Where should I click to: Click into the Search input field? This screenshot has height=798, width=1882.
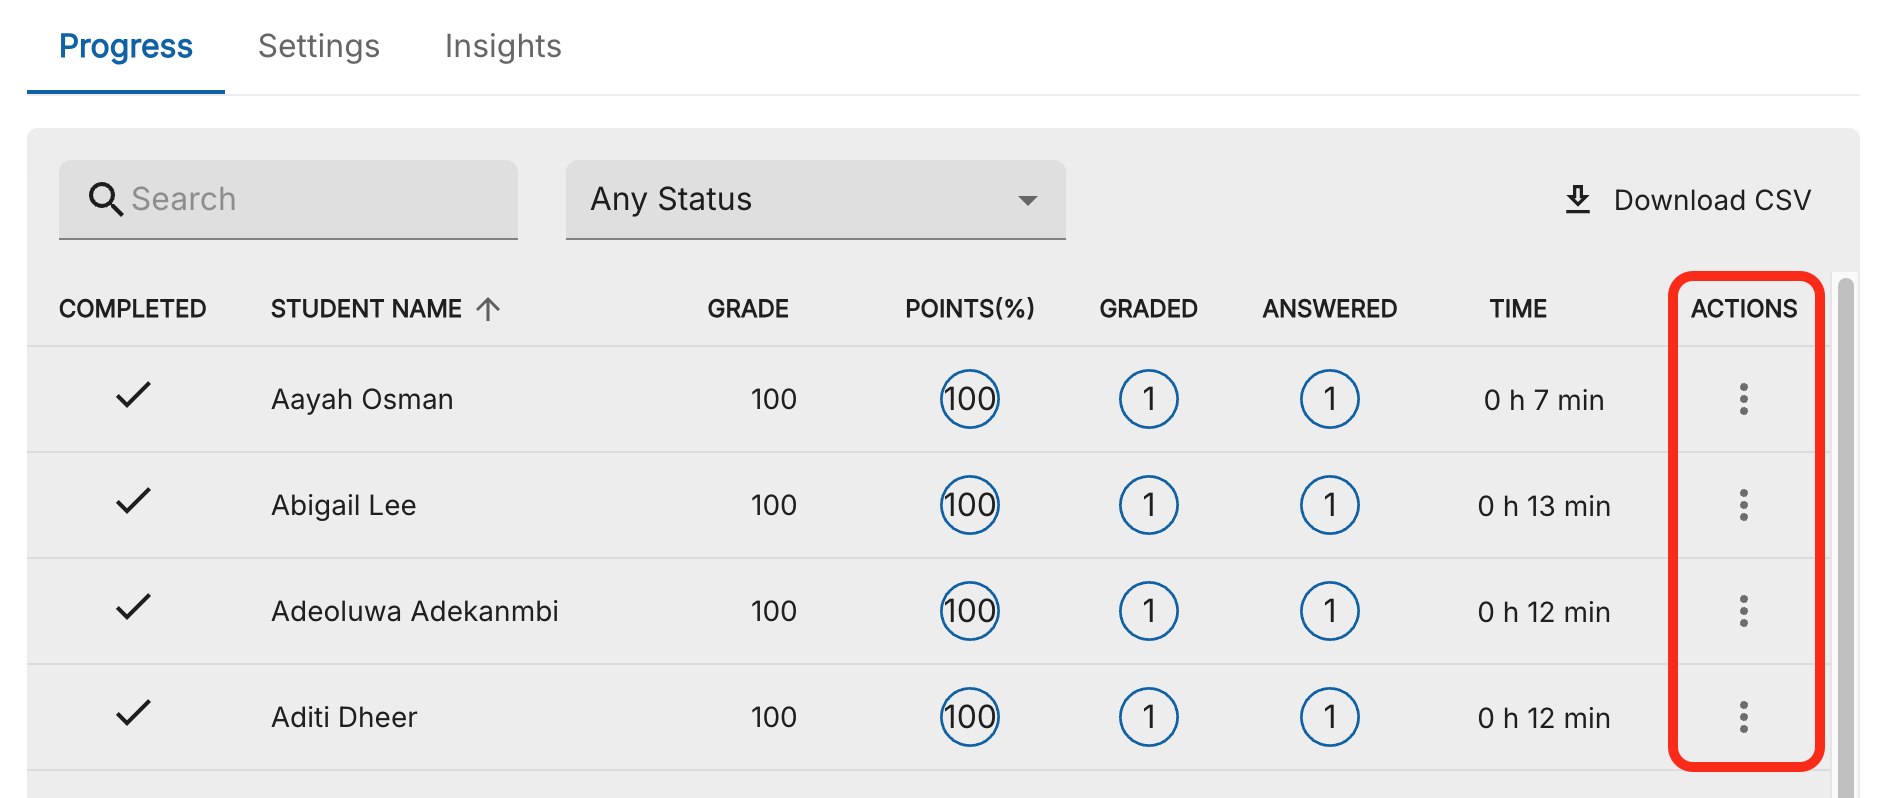pyautogui.click(x=288, y=199)
